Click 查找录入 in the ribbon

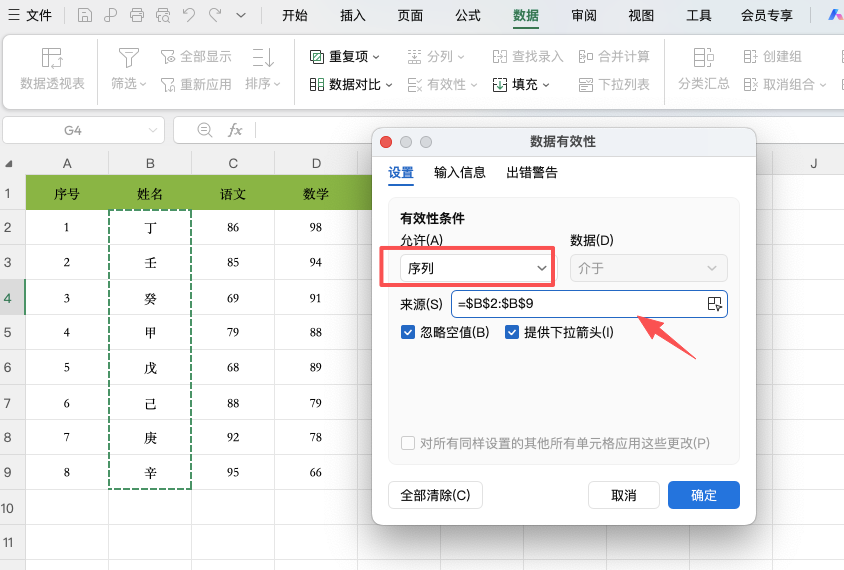click(x=528, y=57)
